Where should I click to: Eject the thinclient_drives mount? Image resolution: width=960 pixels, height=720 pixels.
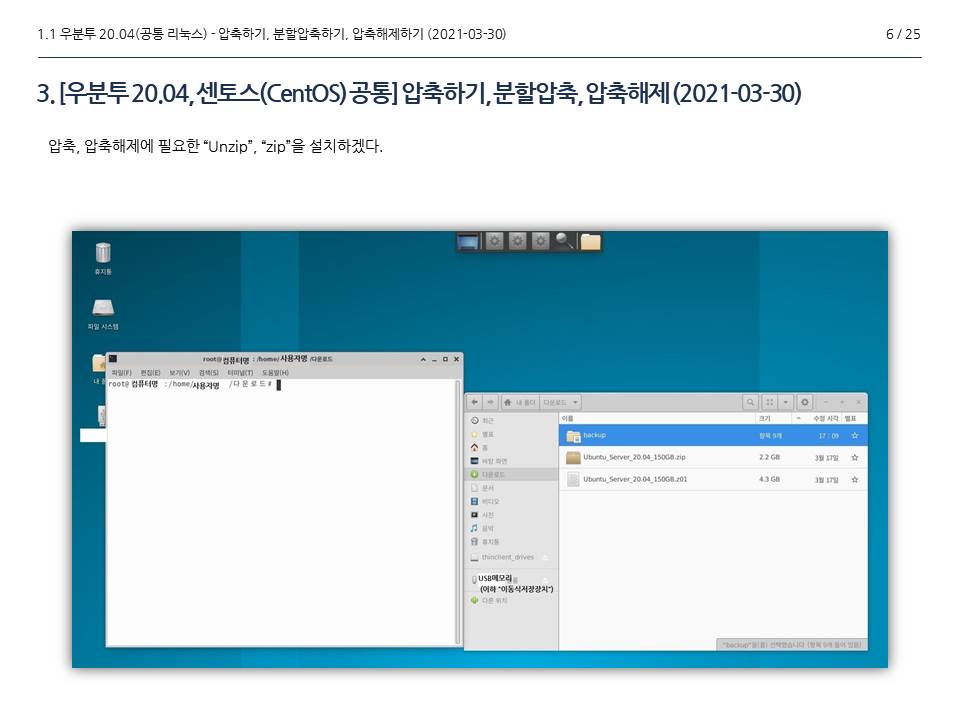pos(546,557)
